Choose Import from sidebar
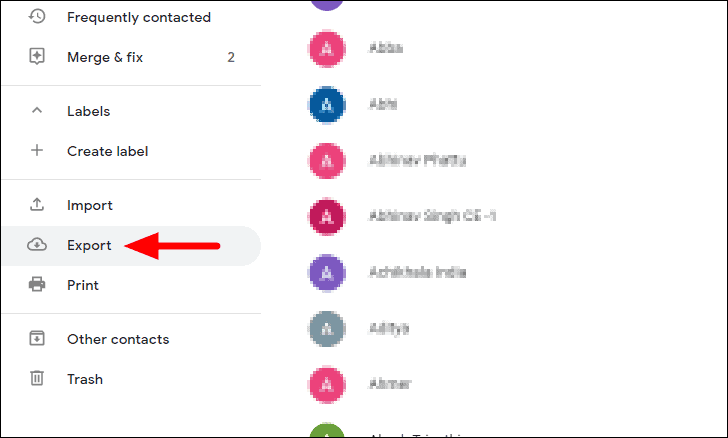 click(x=90, y=205)
